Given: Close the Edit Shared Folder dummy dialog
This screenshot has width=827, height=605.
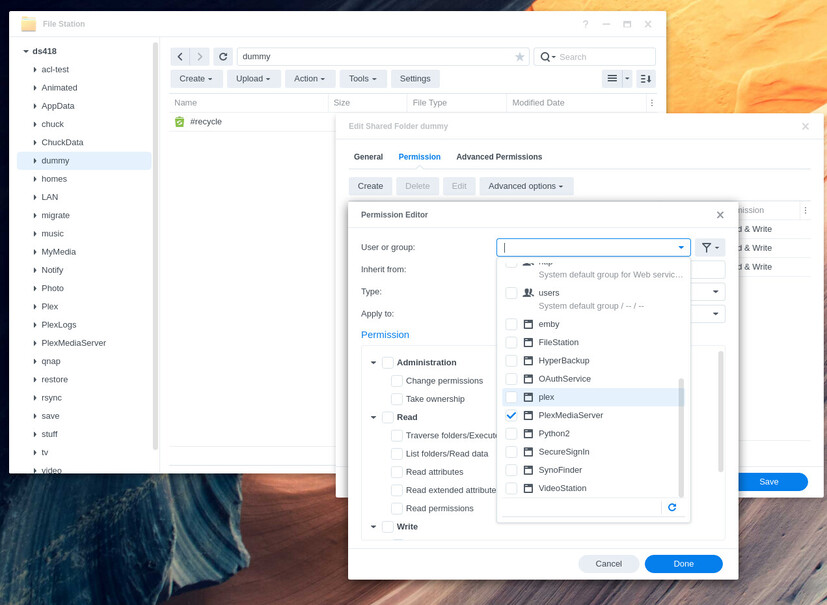Looking at the screenshot, I should point(805,126).
